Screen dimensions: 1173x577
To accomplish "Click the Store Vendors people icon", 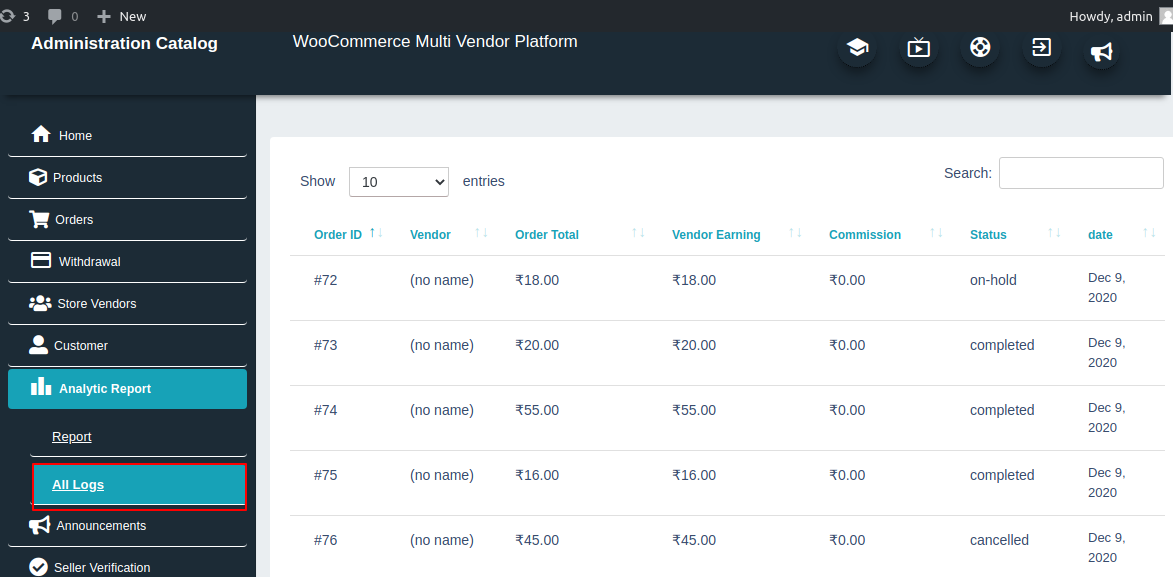I will click(x=40, y=303).
